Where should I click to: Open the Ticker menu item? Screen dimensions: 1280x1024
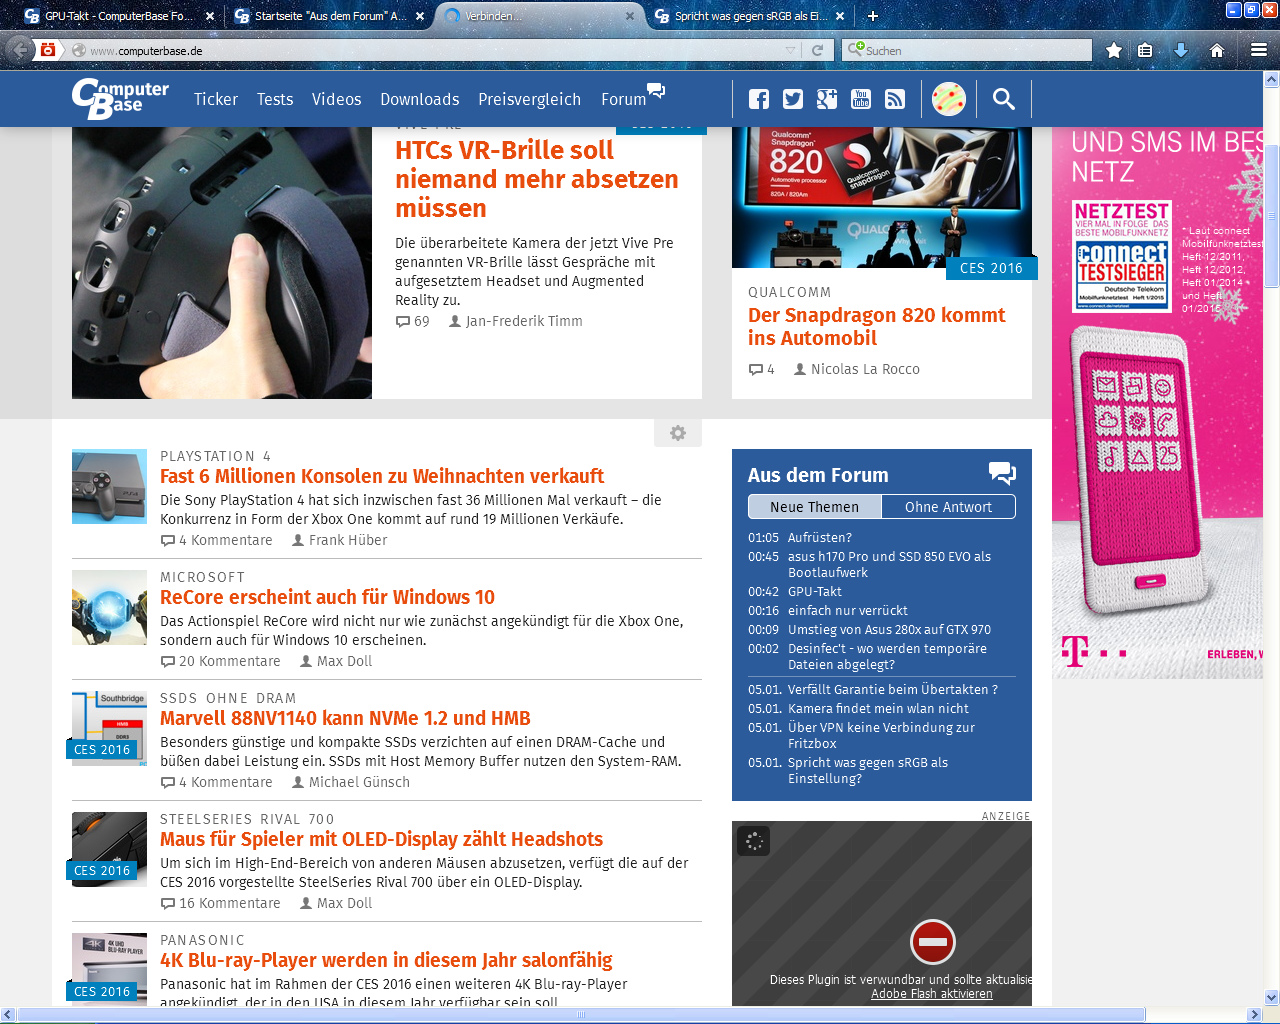tap(216, 99)
